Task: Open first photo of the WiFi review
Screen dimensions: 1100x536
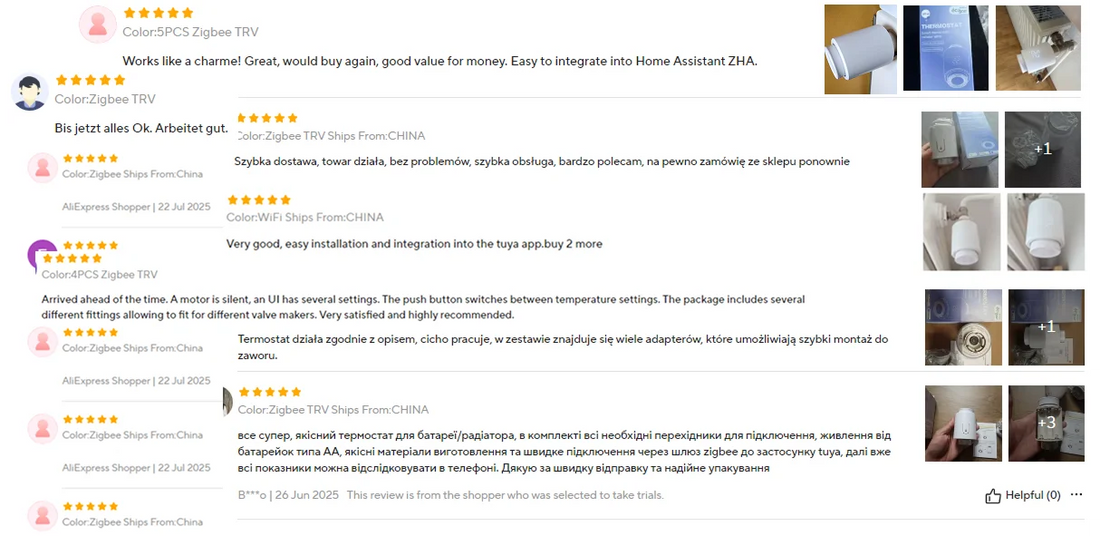Action: tap(960, 231)
